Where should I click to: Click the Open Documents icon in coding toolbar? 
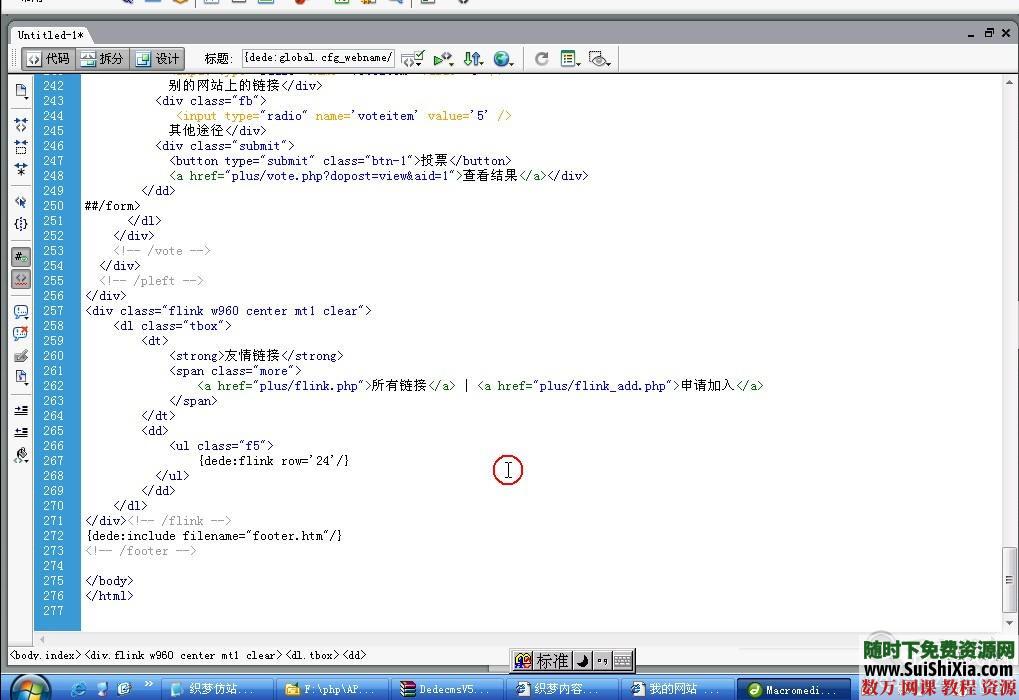pyautogui.click(x=21, y=90)
